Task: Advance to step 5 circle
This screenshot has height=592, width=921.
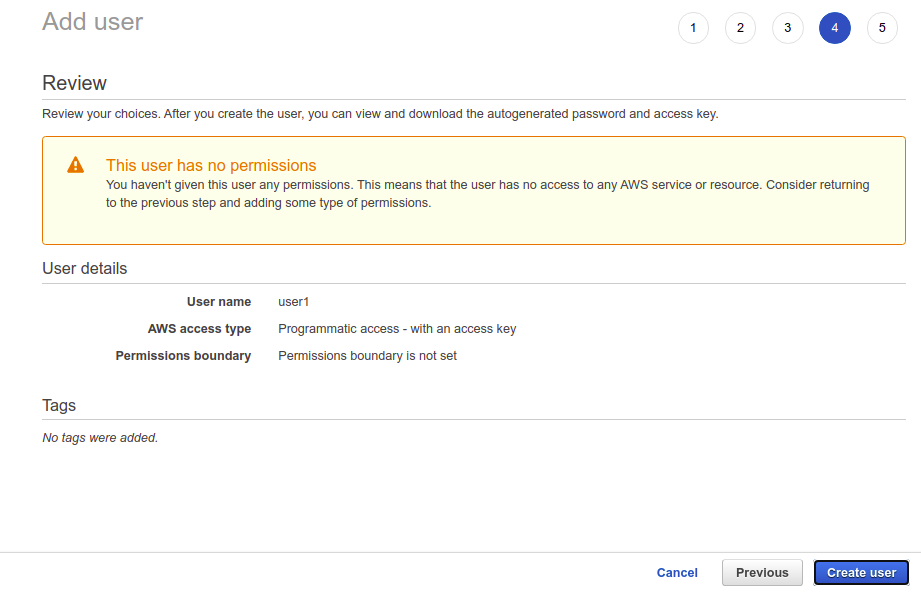Action: (881, 28)
